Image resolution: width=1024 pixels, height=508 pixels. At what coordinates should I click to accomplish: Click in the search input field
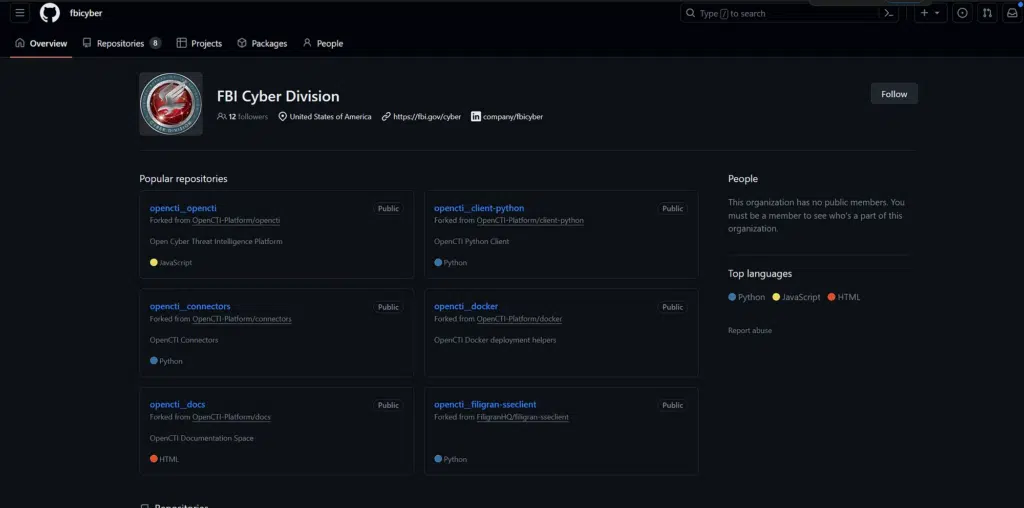point(777,13)
